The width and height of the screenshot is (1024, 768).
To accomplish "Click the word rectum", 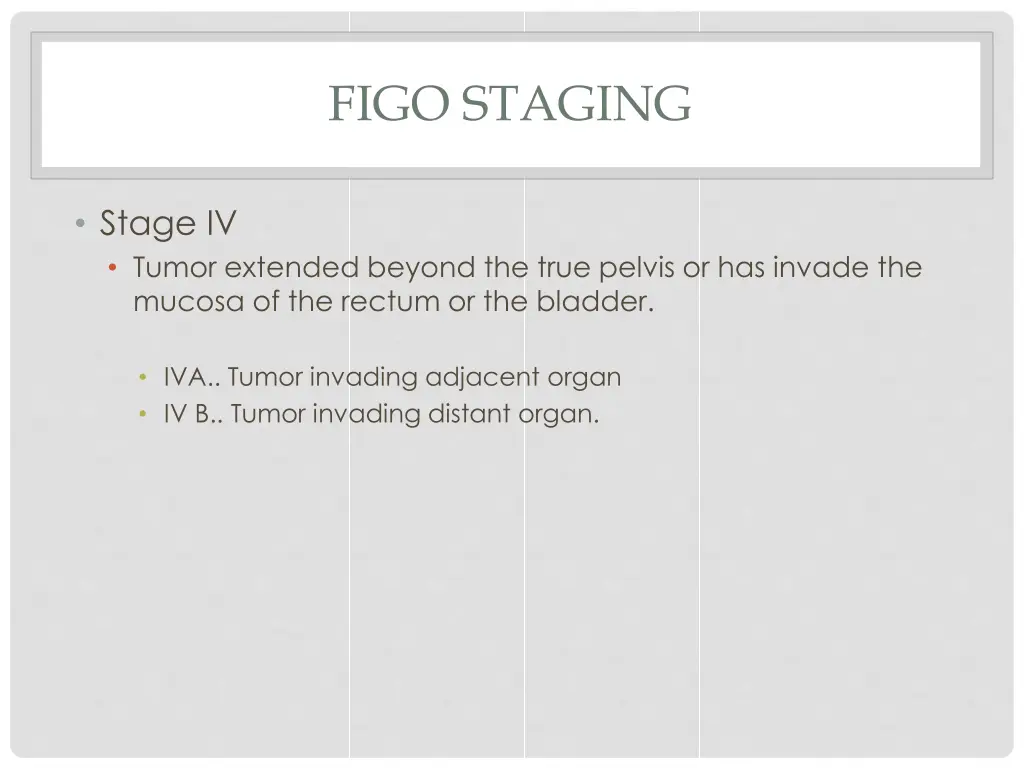I will click(x=391, y=301).
